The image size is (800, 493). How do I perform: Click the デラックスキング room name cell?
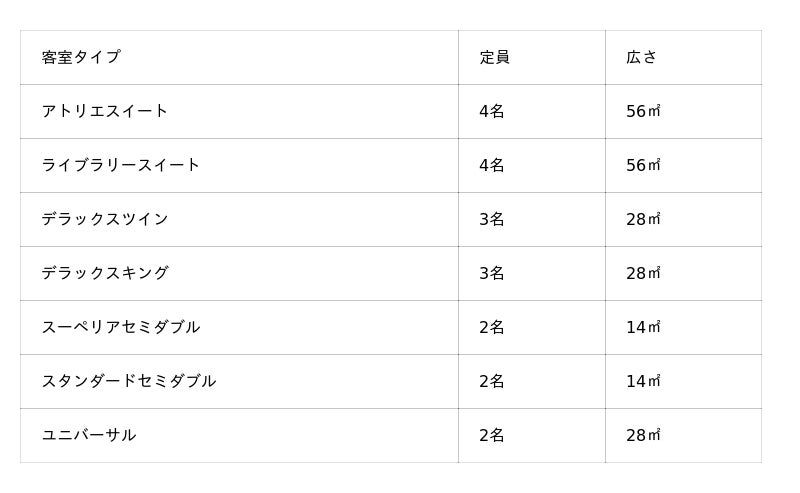click(105, 273)
